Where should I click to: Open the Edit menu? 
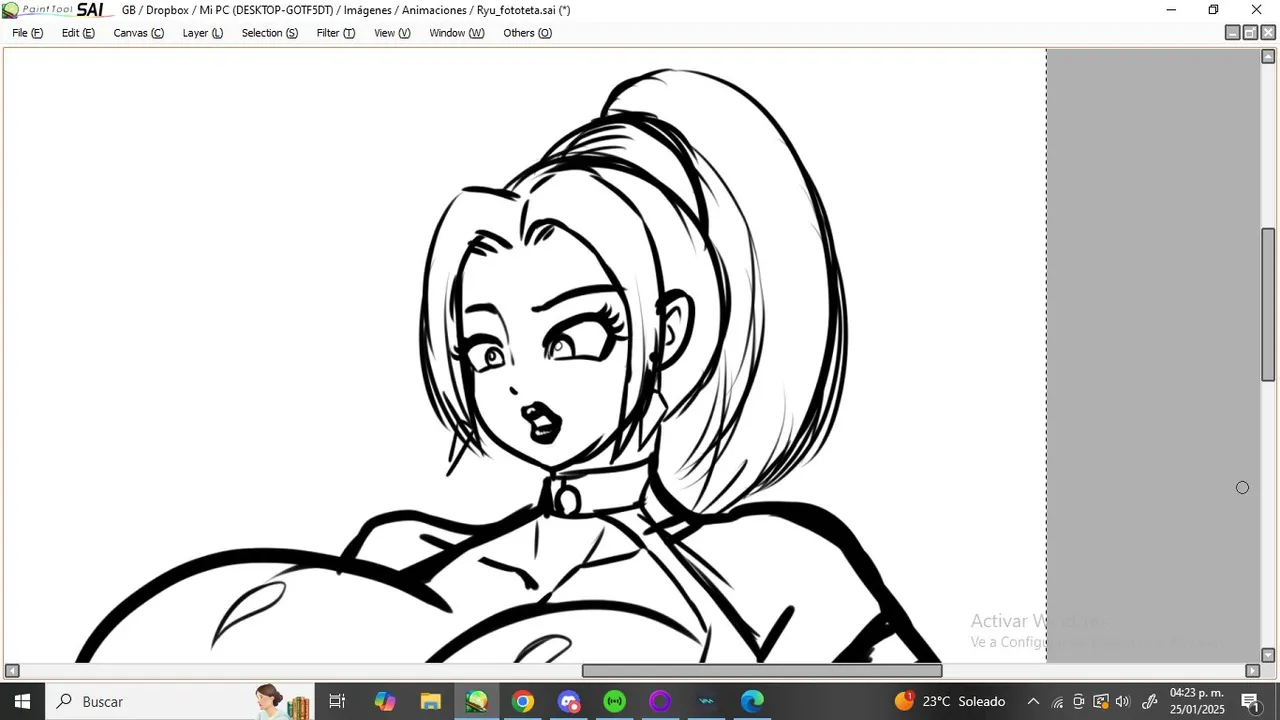tap(78, 33)
